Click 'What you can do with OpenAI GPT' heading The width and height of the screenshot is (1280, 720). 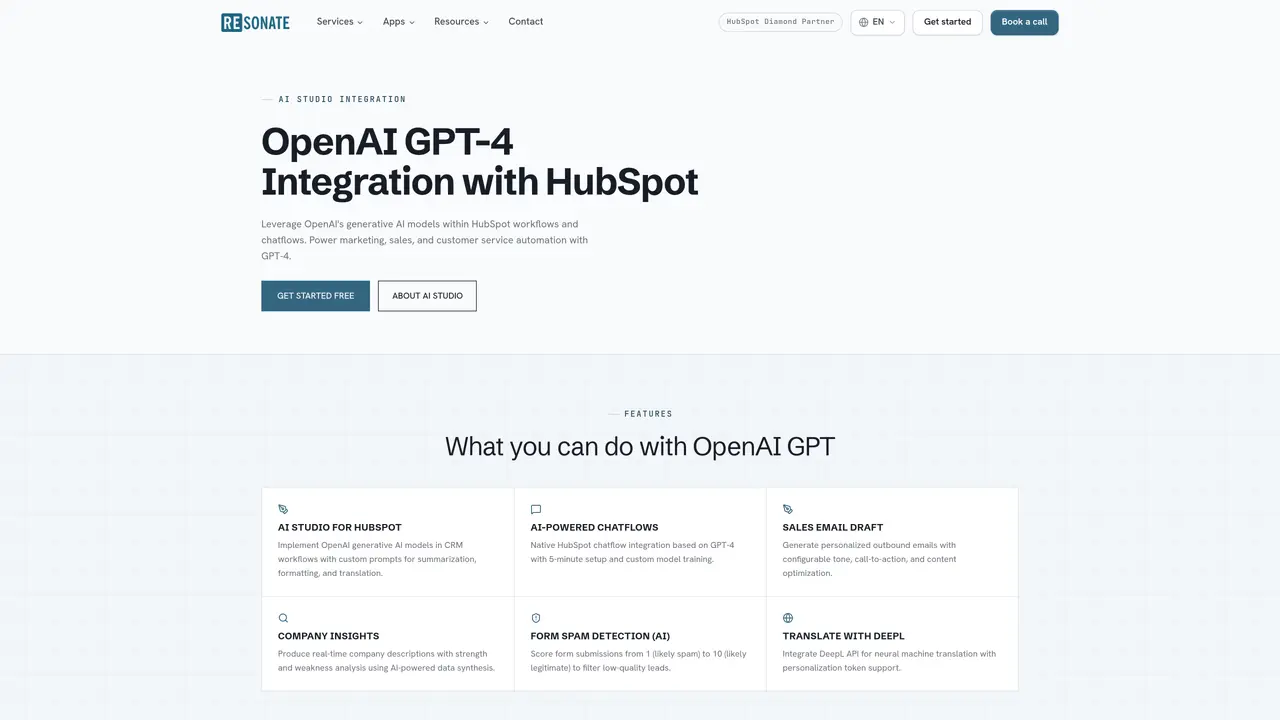[x=640, y=446]
